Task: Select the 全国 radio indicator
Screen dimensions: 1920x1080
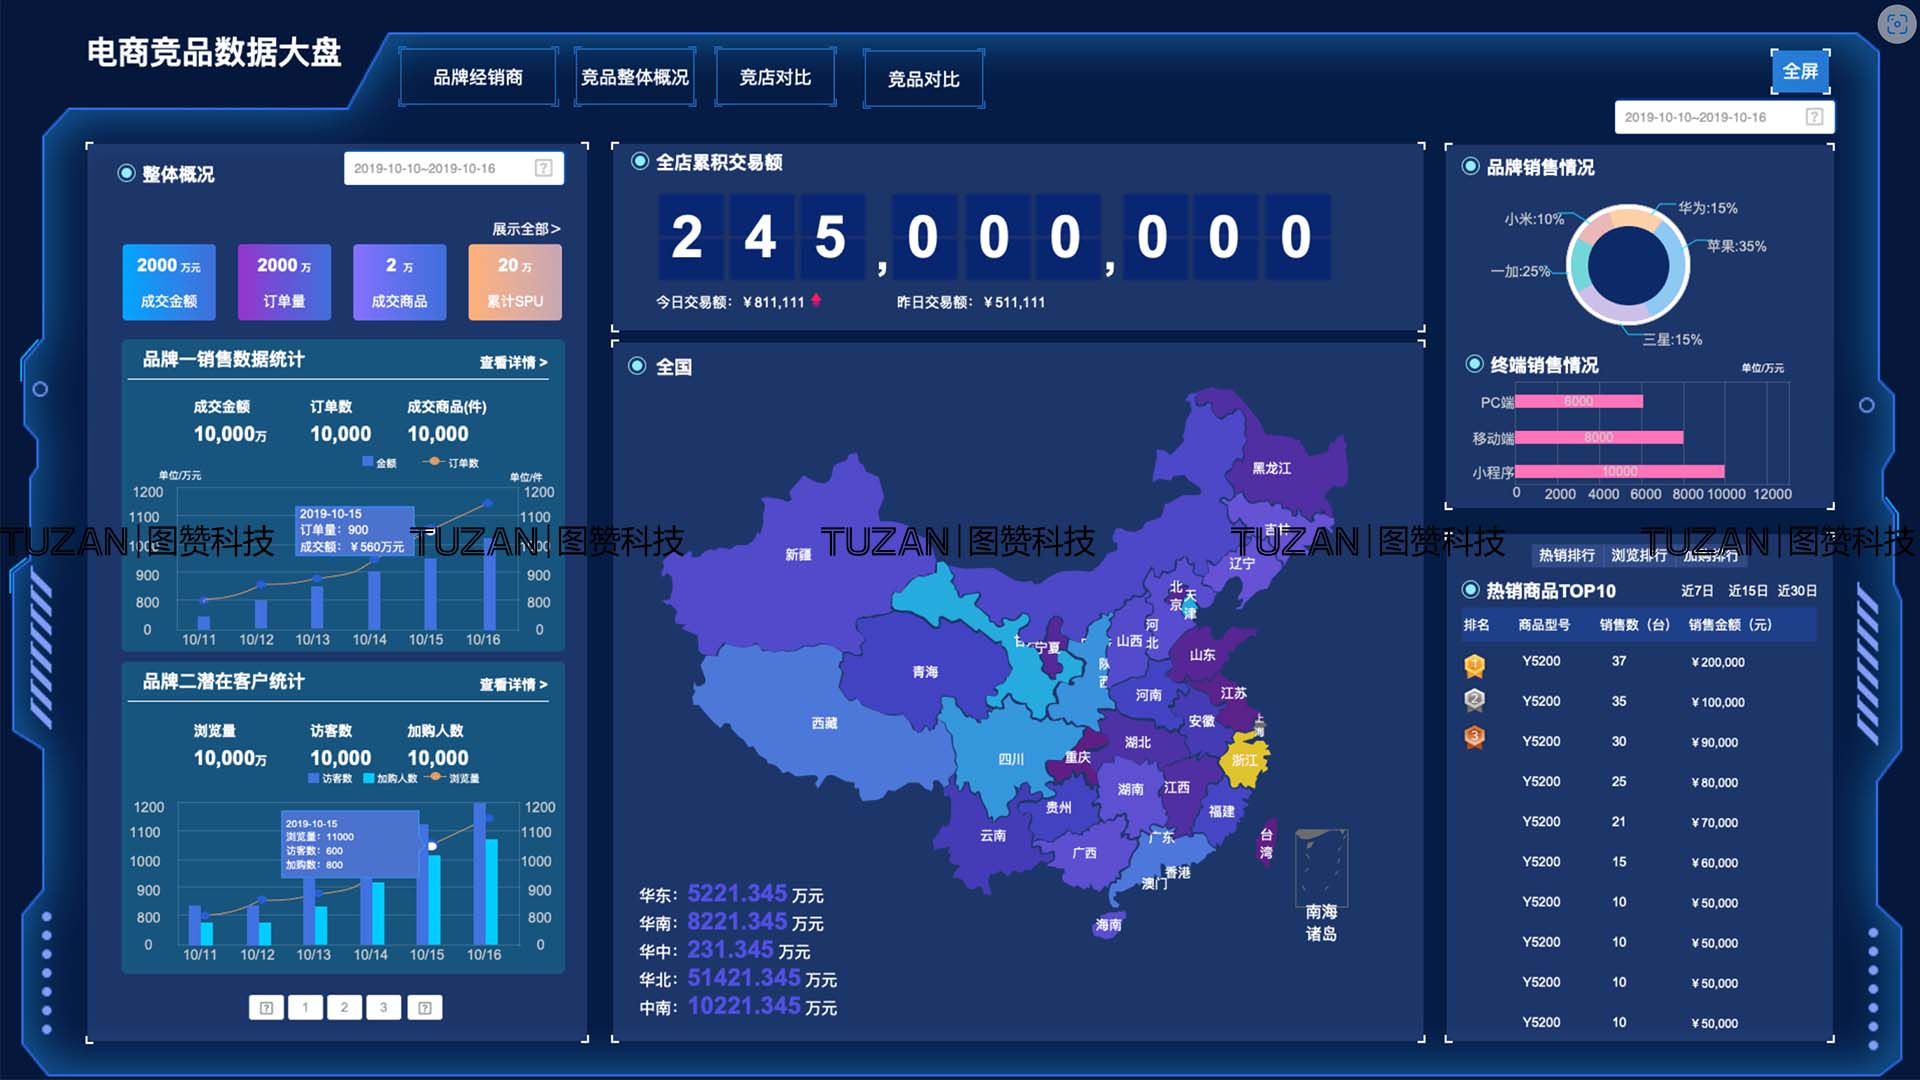Action: tap(637, 366)
